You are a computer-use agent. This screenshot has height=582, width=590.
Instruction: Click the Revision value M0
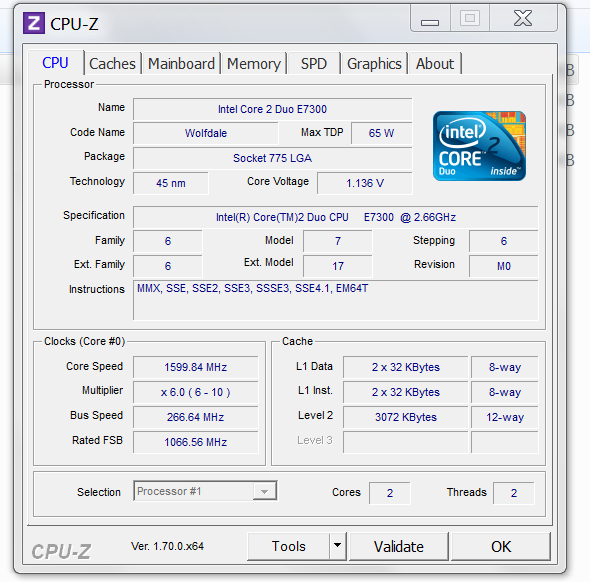tap(504, 266)
